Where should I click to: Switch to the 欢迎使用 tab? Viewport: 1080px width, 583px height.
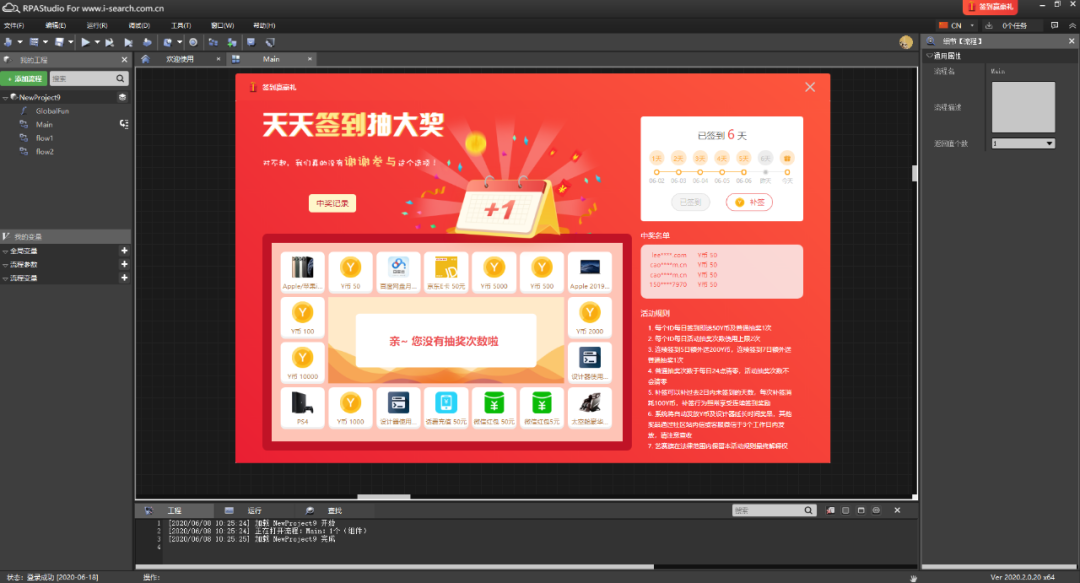(180, 59)
